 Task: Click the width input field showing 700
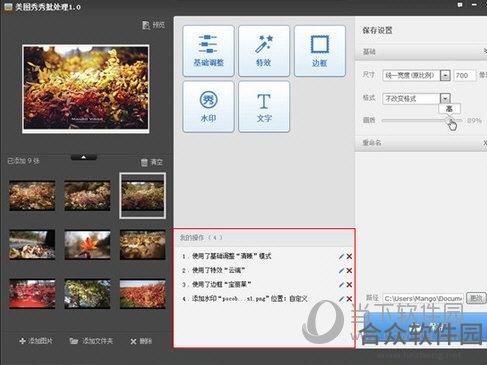(x=464, y=75)
